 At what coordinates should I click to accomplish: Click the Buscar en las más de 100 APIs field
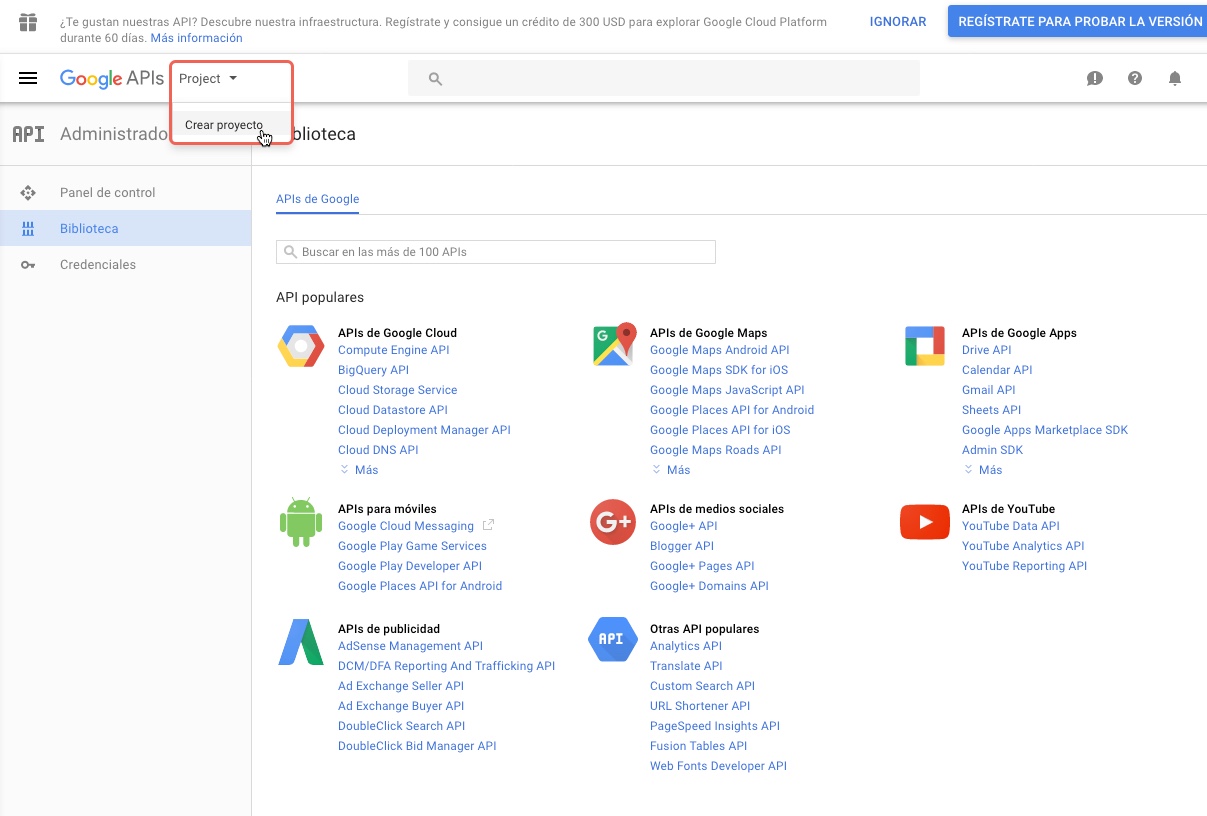(496, 252)
